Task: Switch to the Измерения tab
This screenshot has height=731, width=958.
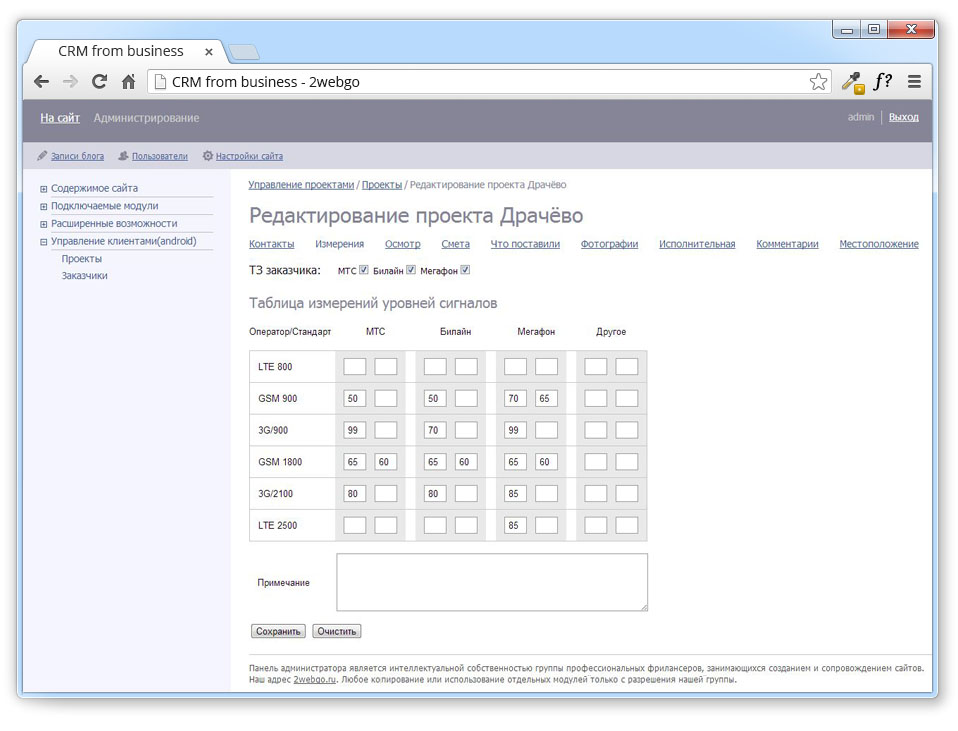Action: pyautogui.click(x=339, y=244)
